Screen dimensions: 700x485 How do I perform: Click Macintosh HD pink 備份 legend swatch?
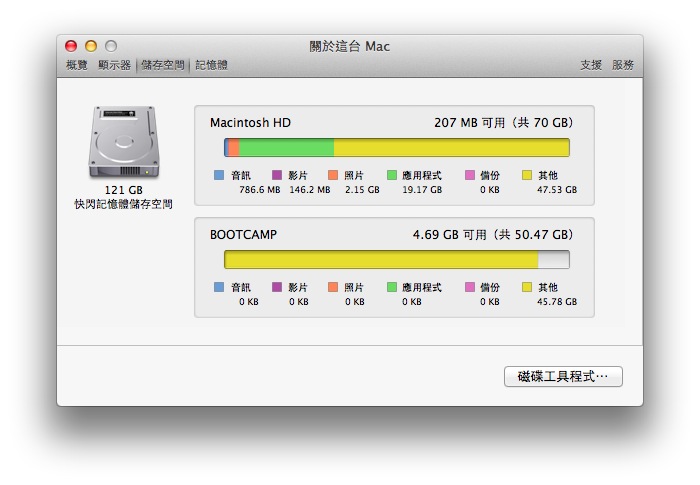coord(470,175)
